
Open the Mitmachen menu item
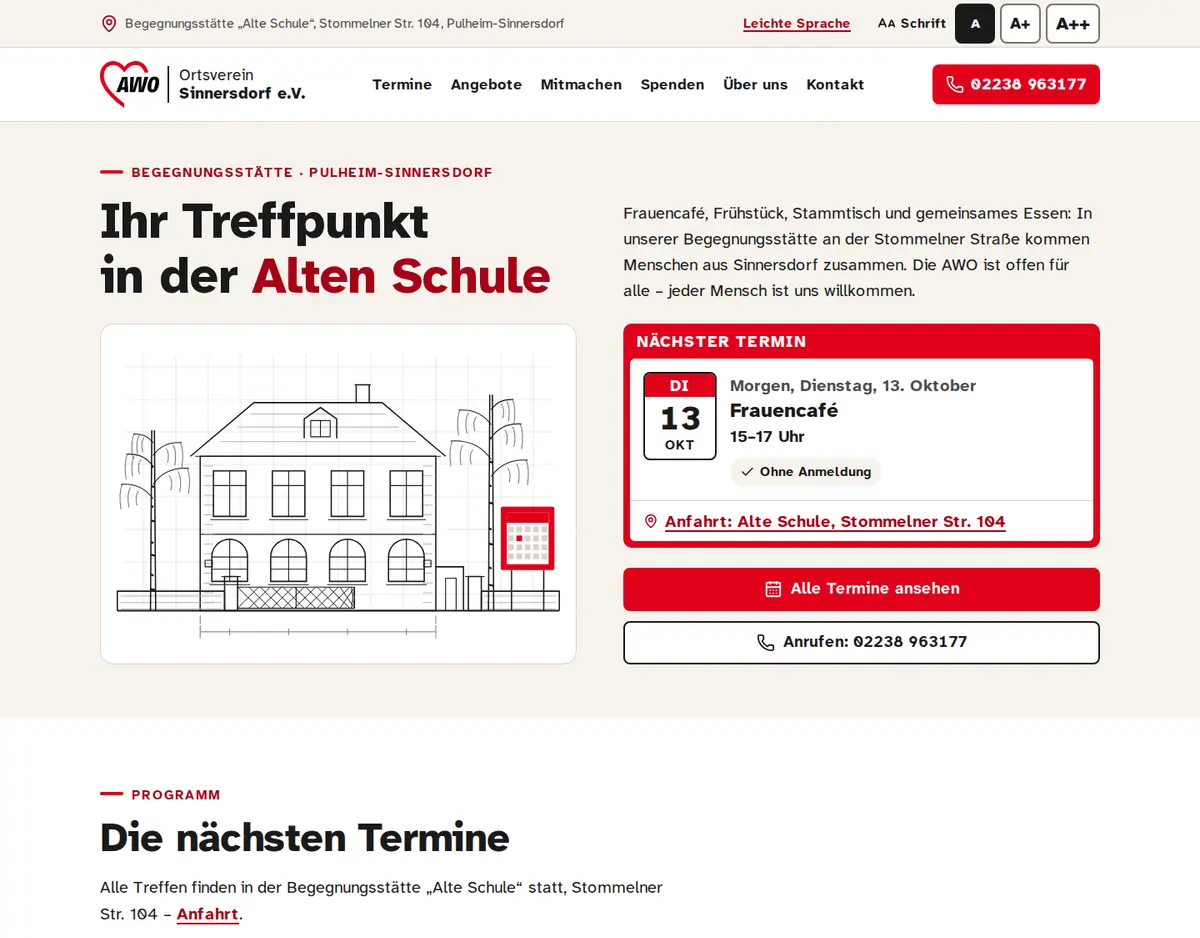pyautogui.click(x=581, y=84)
